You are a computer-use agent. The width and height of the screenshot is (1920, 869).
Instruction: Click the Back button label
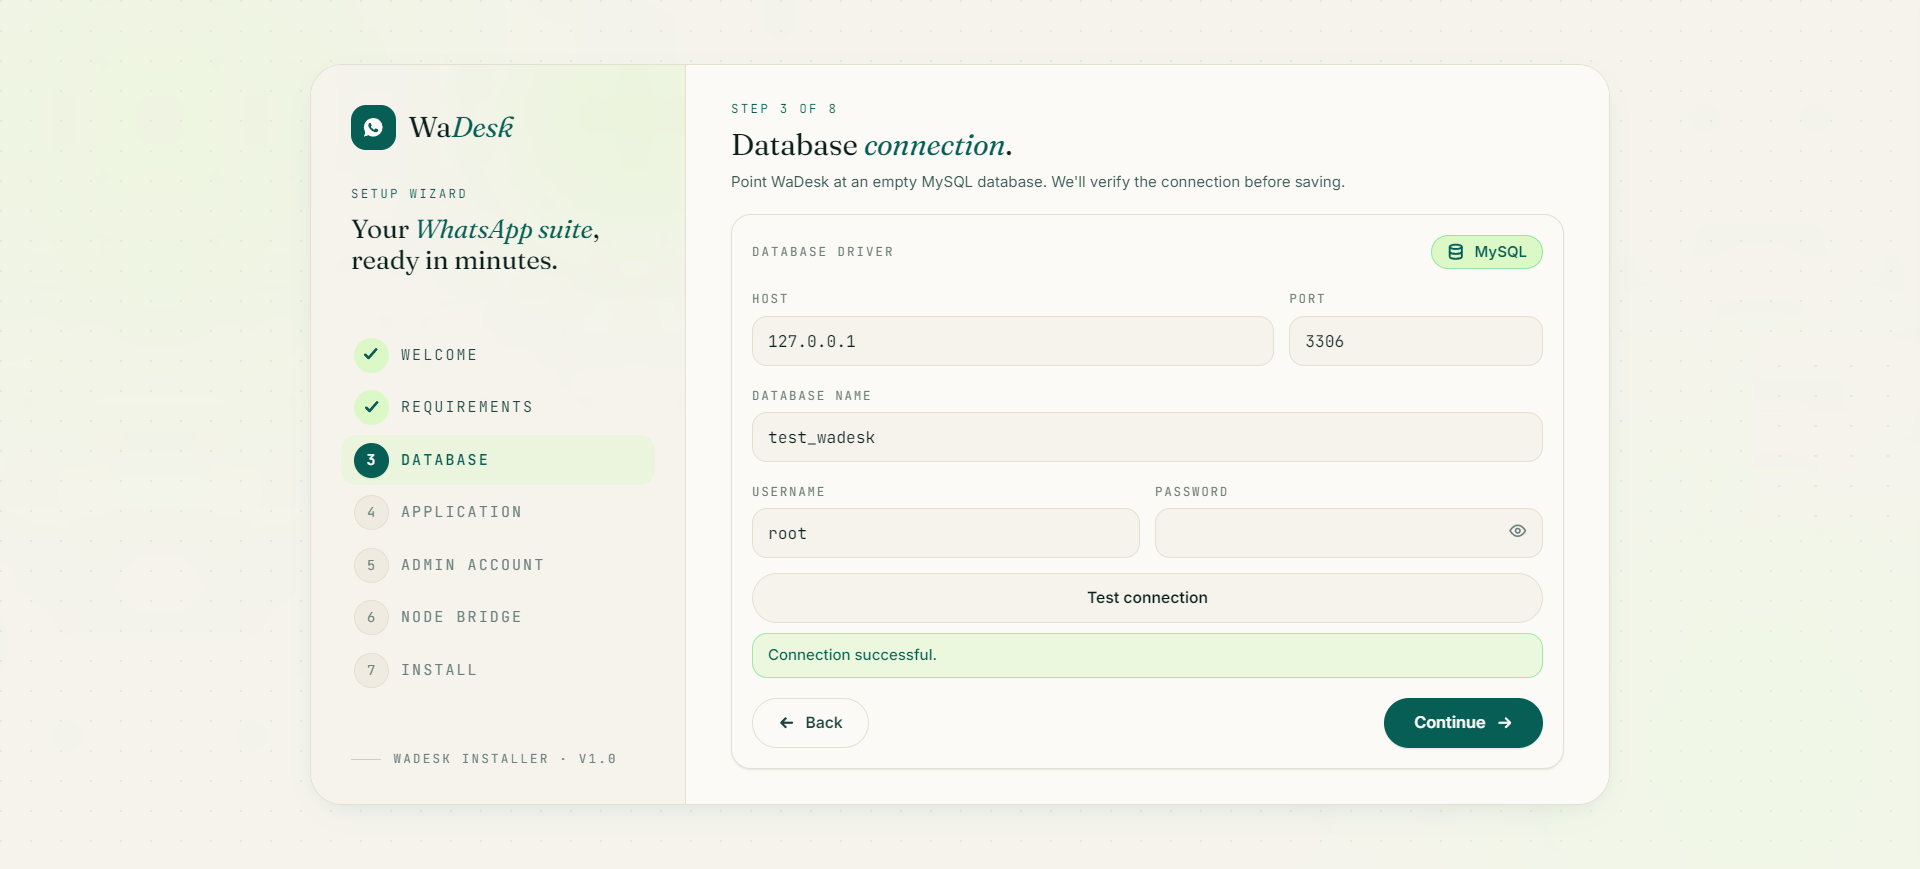[824, 723]
